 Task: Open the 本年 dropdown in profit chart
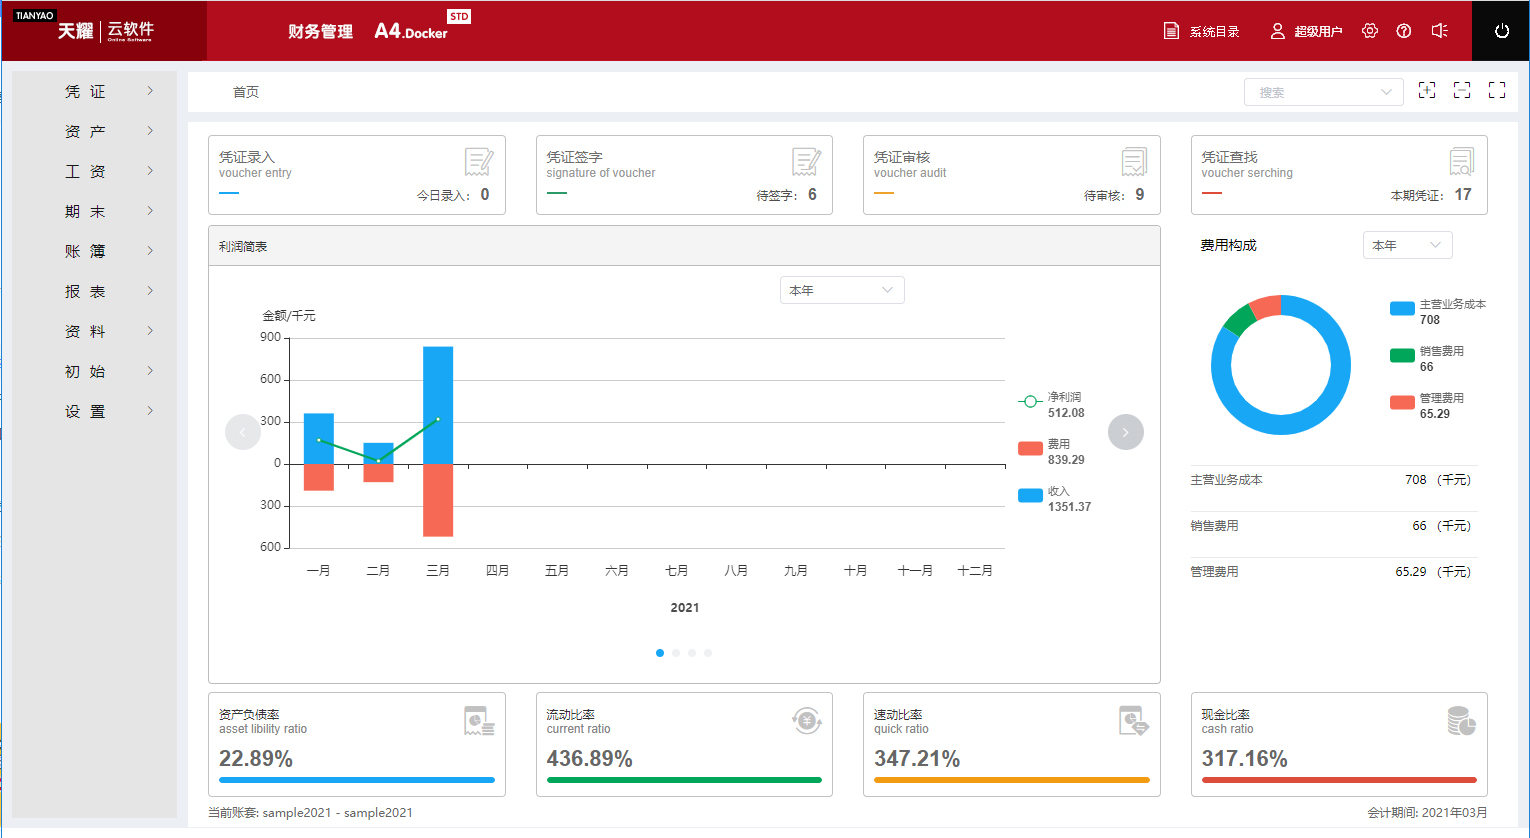tap(841, 290)
